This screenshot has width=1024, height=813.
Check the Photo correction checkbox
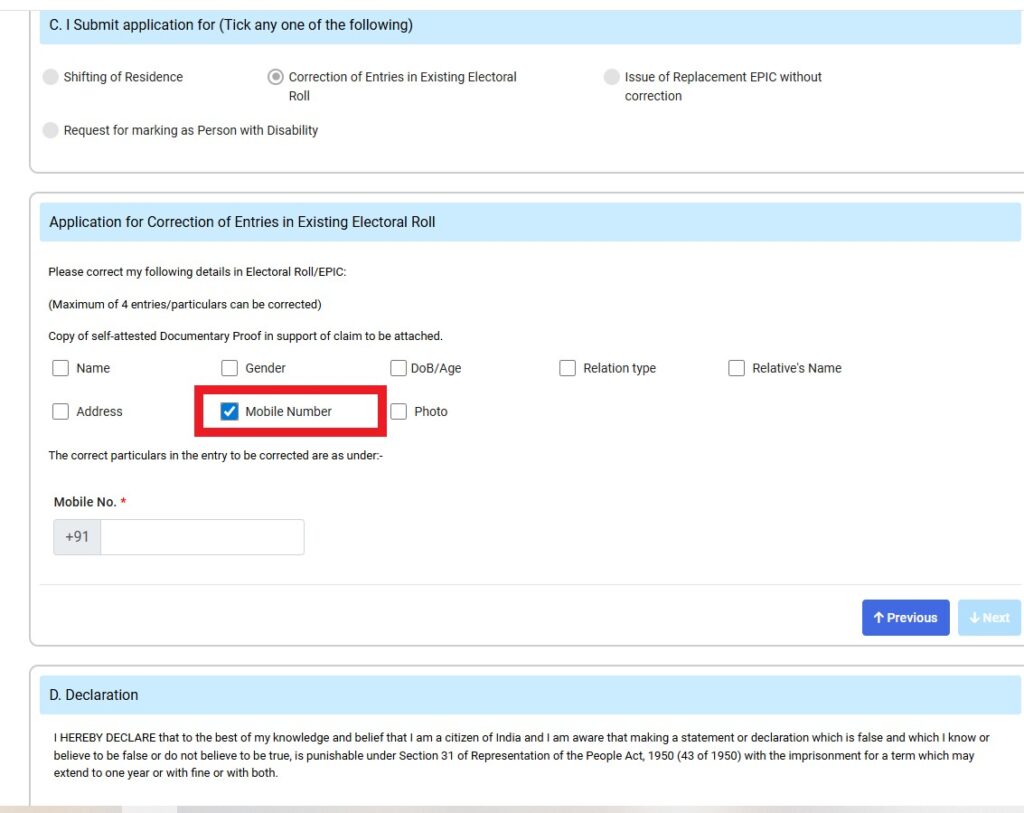coord(398,411)
